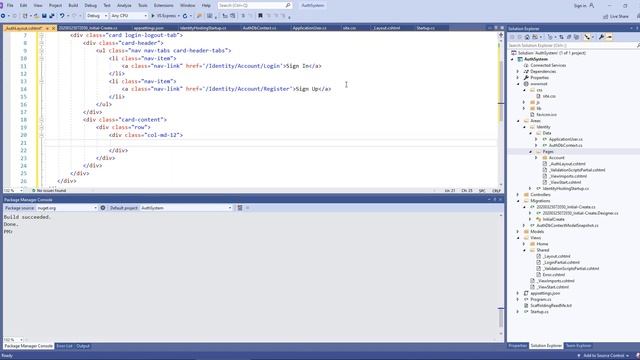Click the Sign in account icon

[x=591, y=6]
